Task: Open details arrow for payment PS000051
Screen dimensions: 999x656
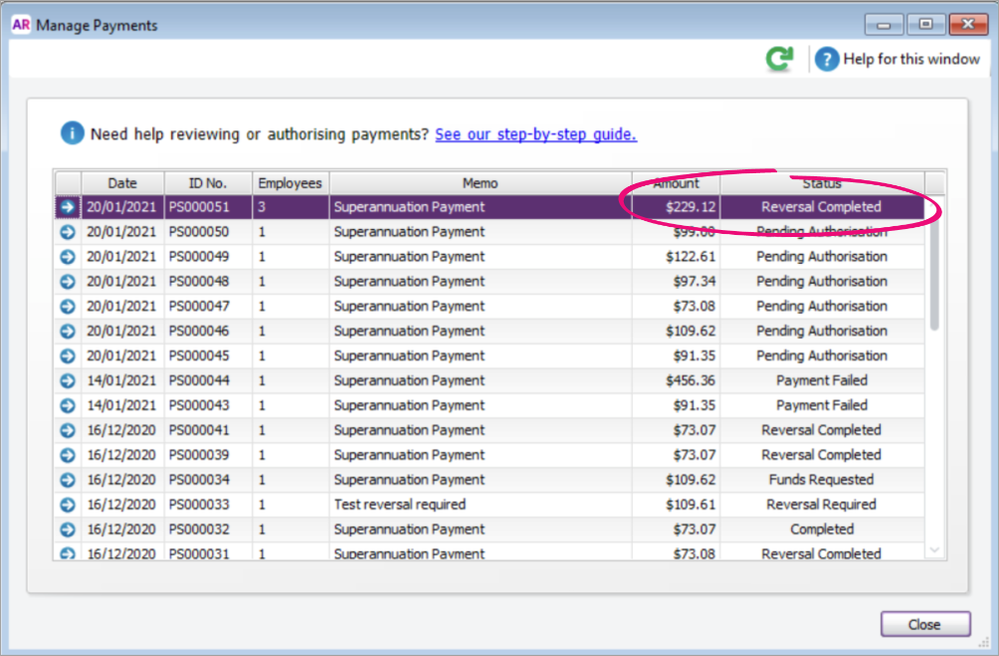Action: point(67,207)
